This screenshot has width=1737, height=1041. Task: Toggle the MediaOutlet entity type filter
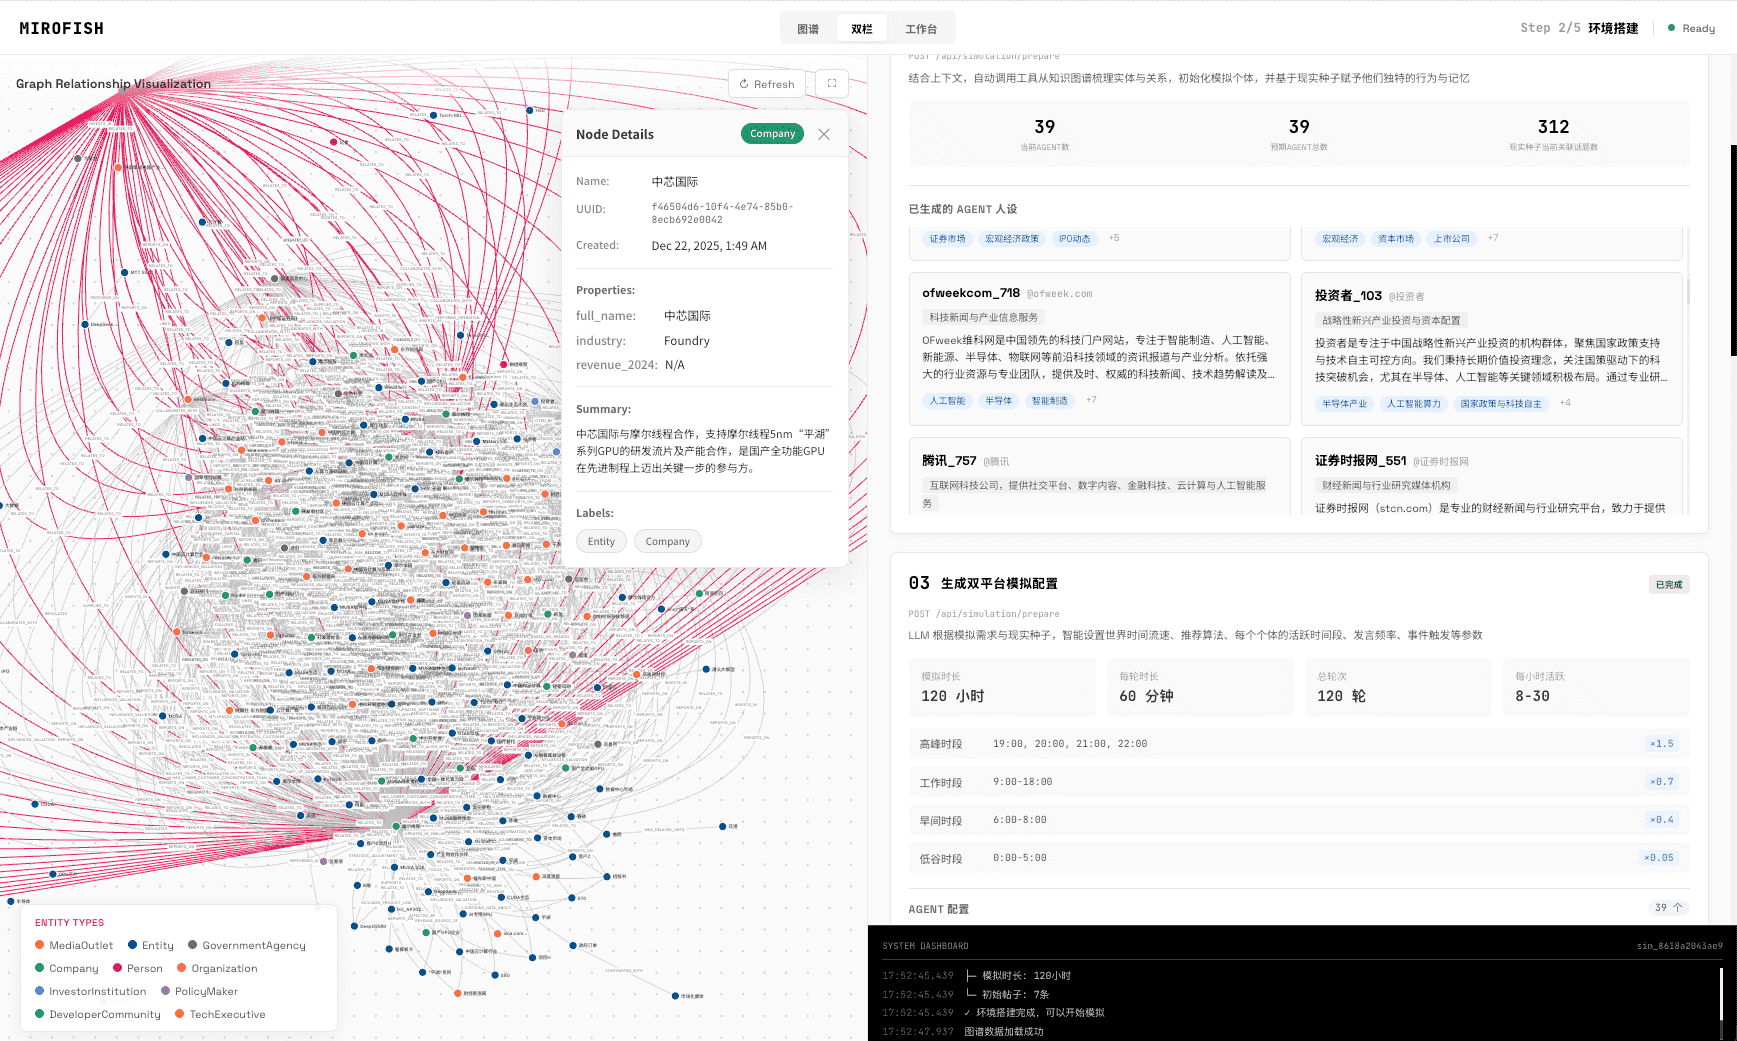pos(38,945)
